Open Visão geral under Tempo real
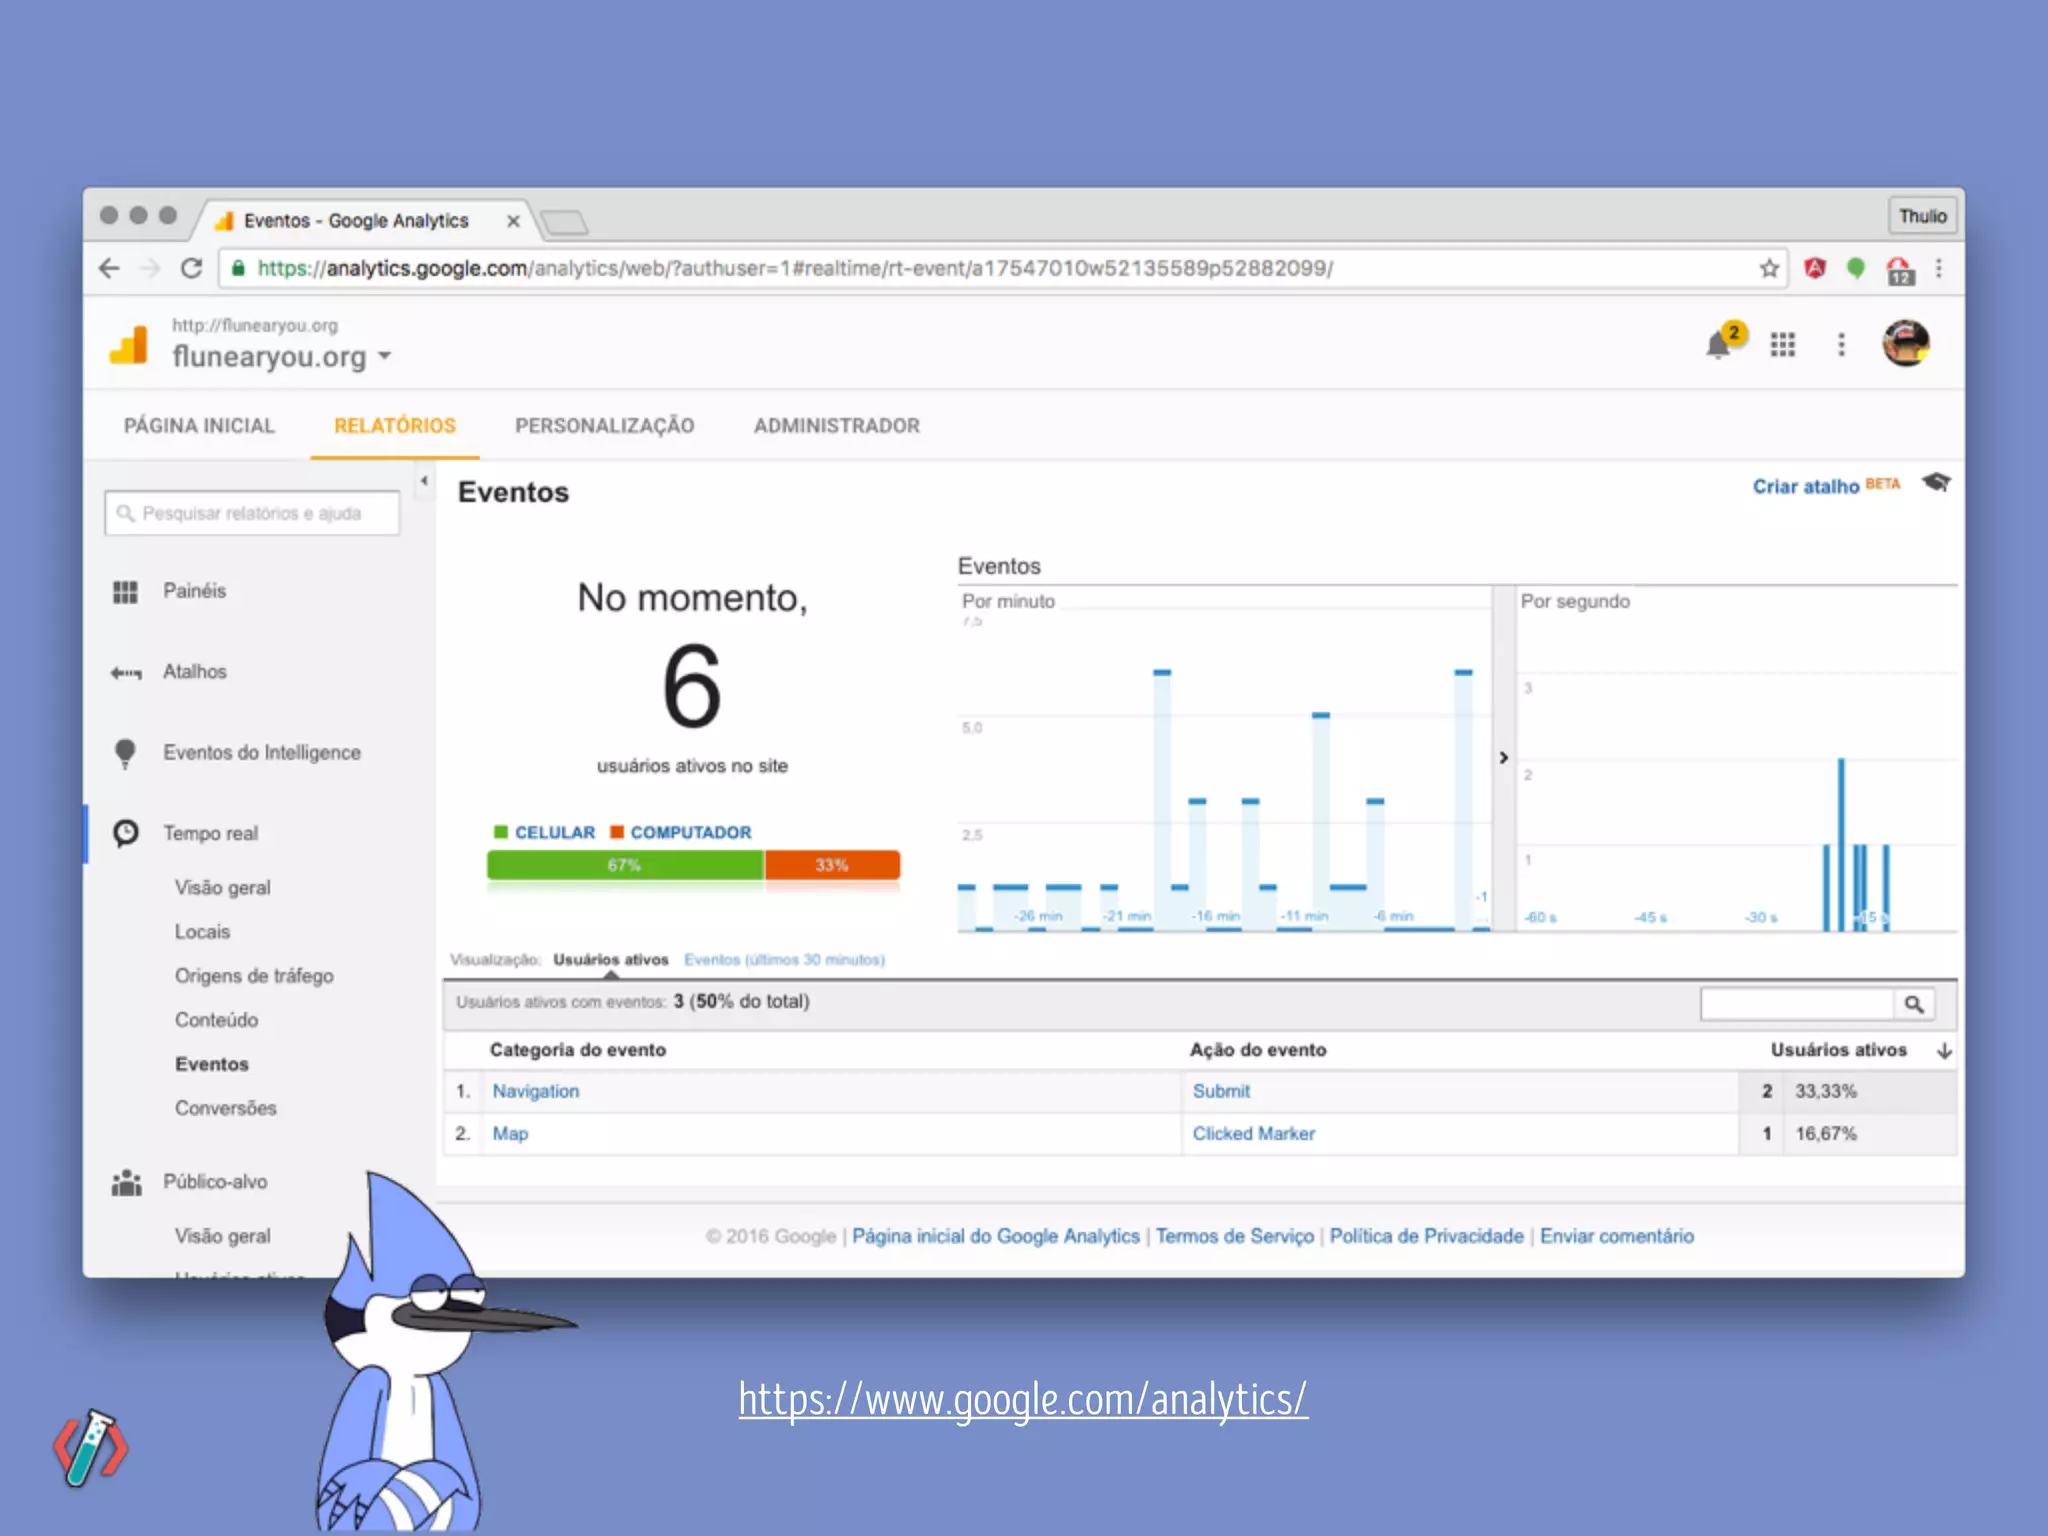This screenshot has width=2048, height=1536. click(223, 888)
